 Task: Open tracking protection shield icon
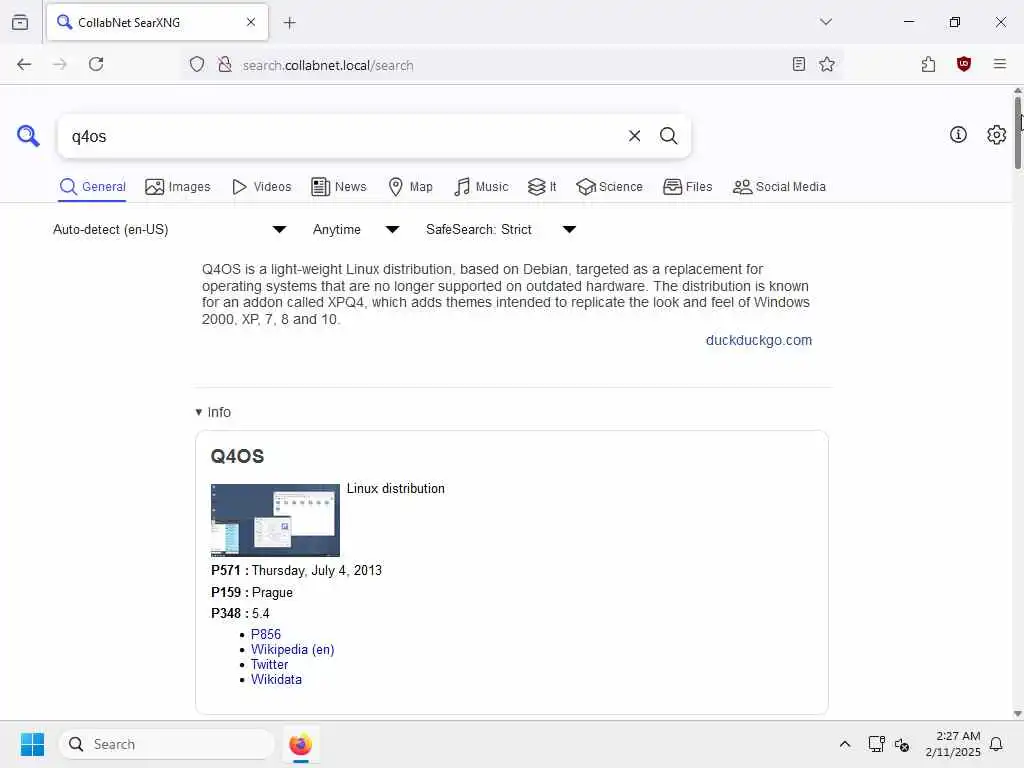(x=197, y=64)
